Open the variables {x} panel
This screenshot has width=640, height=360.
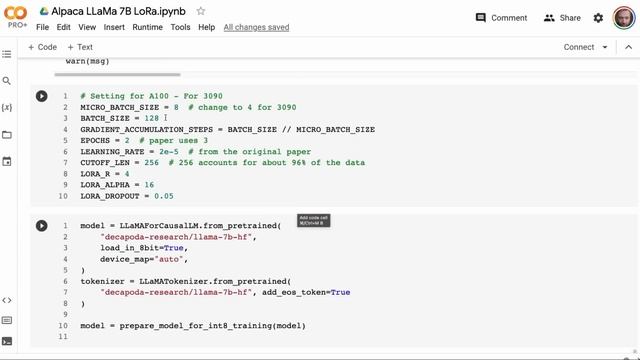(7, 107)
